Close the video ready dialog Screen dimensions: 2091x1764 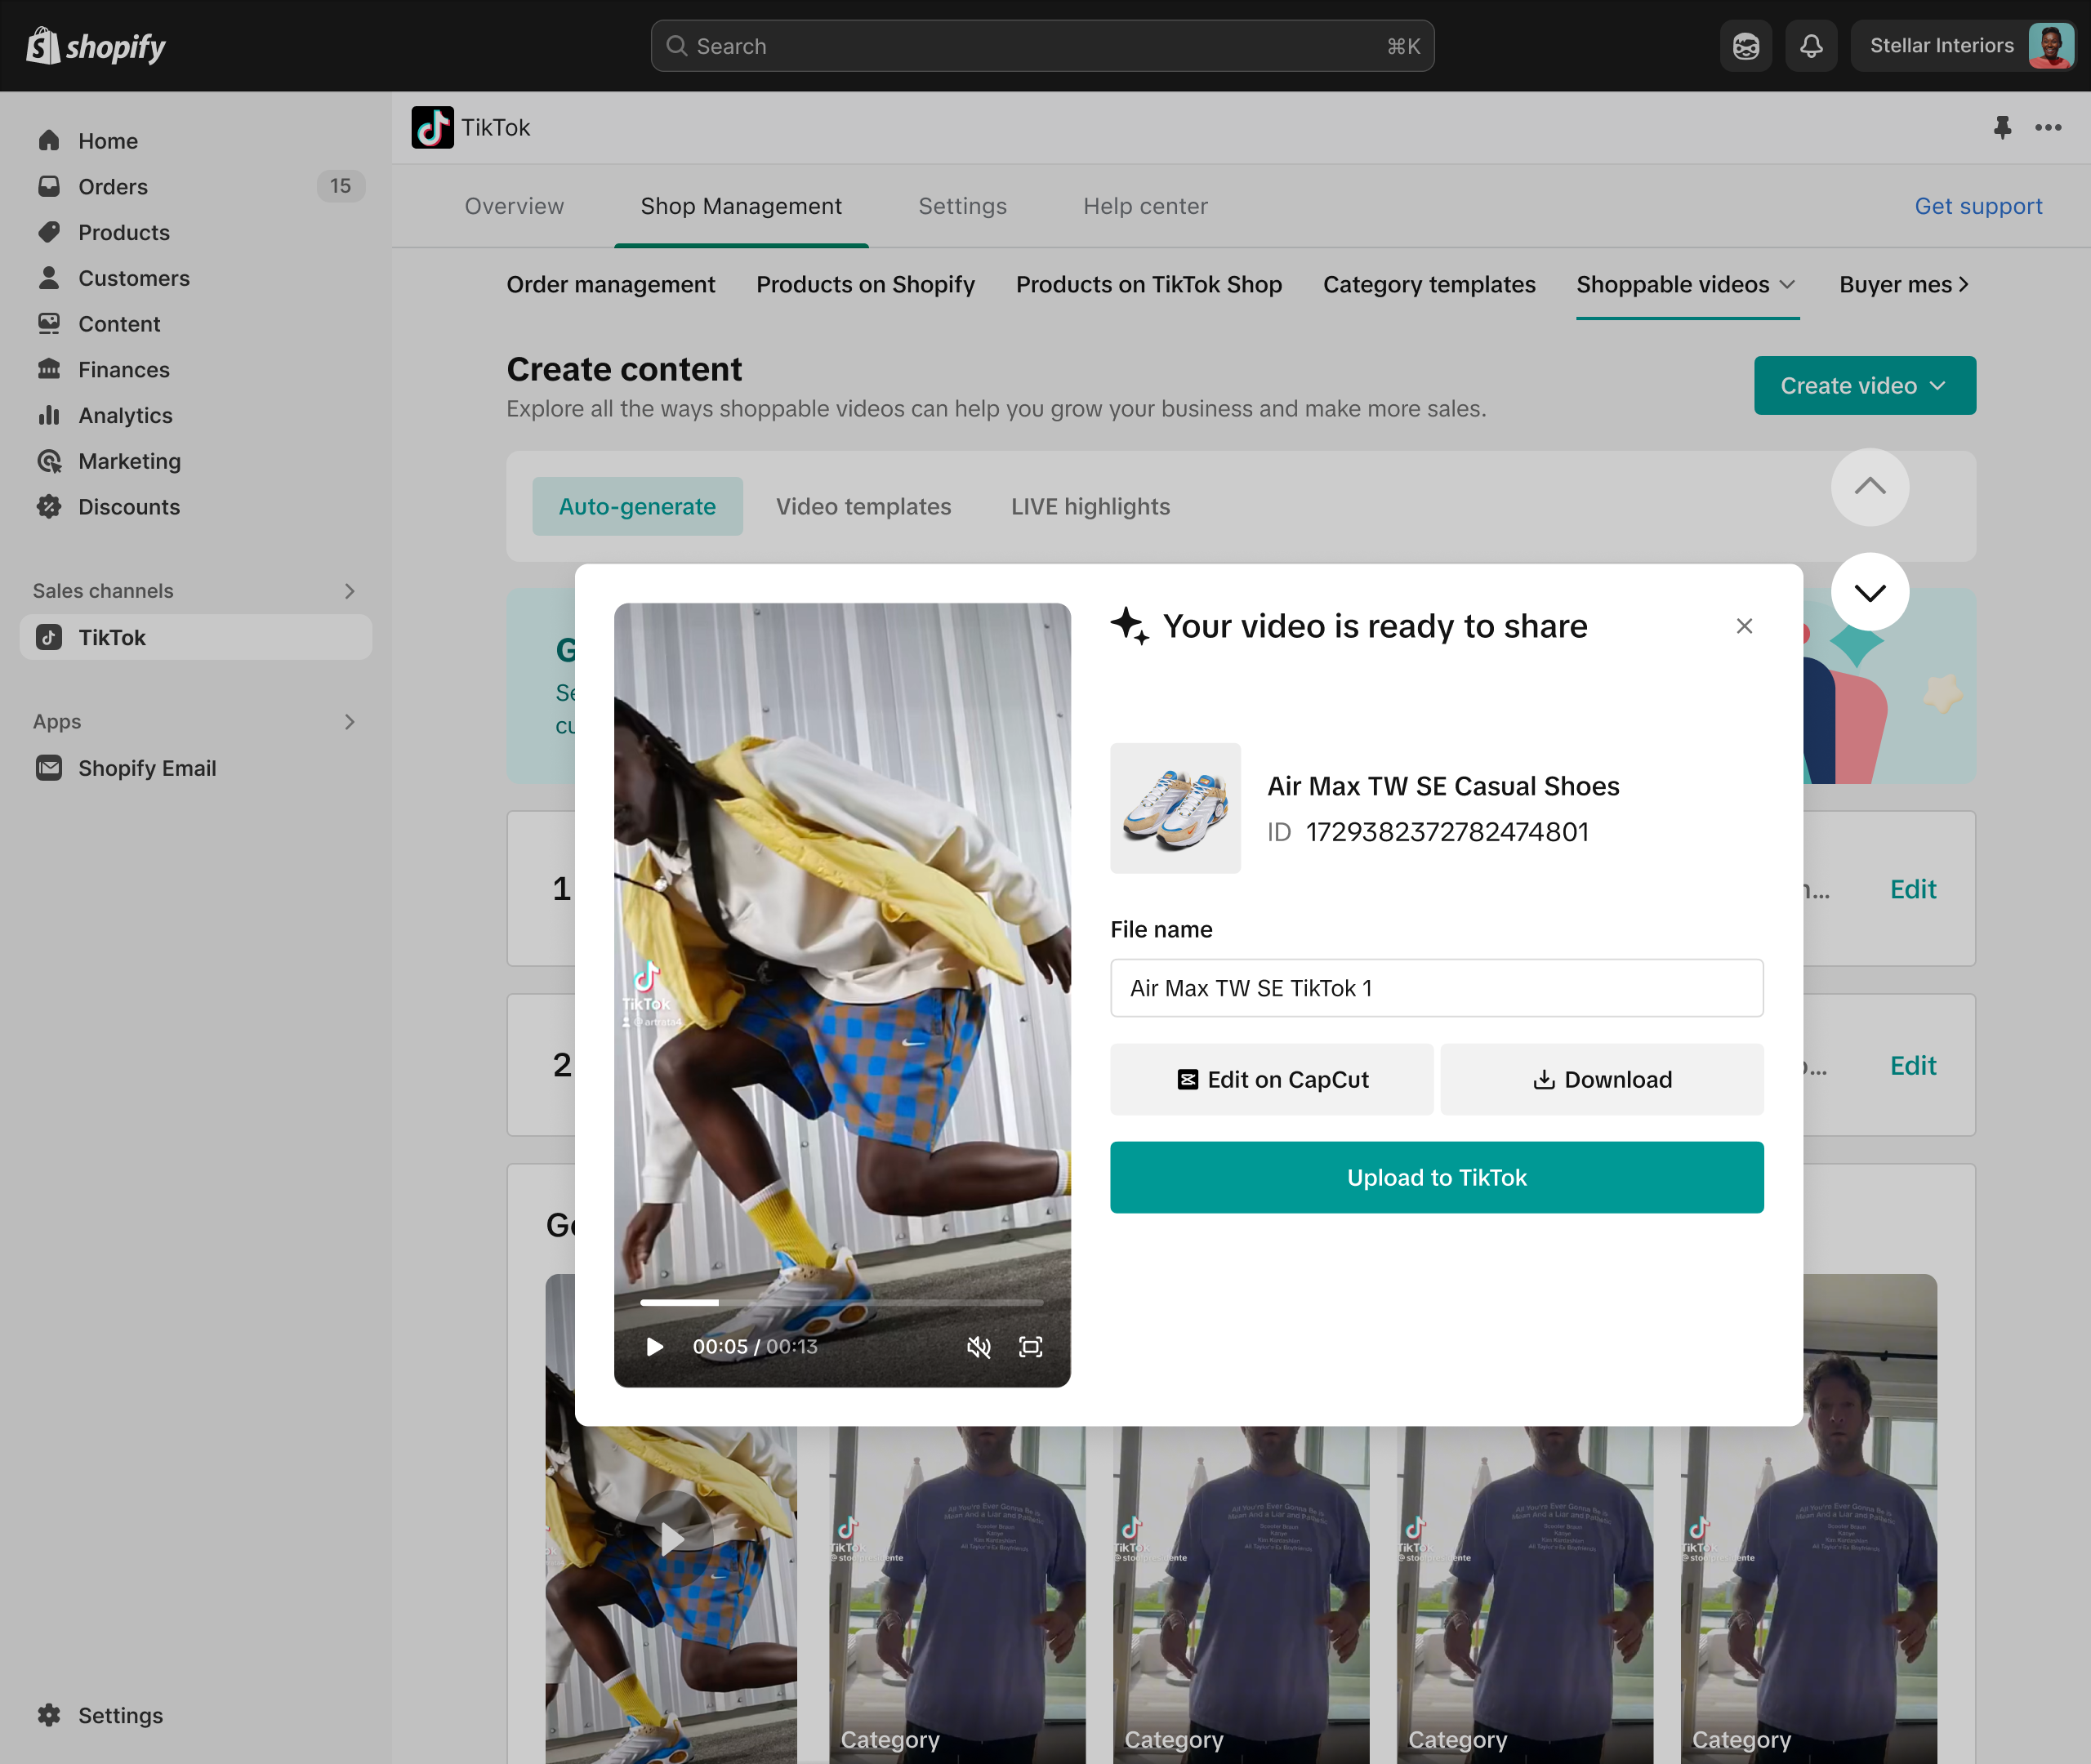click(1744, 626)
